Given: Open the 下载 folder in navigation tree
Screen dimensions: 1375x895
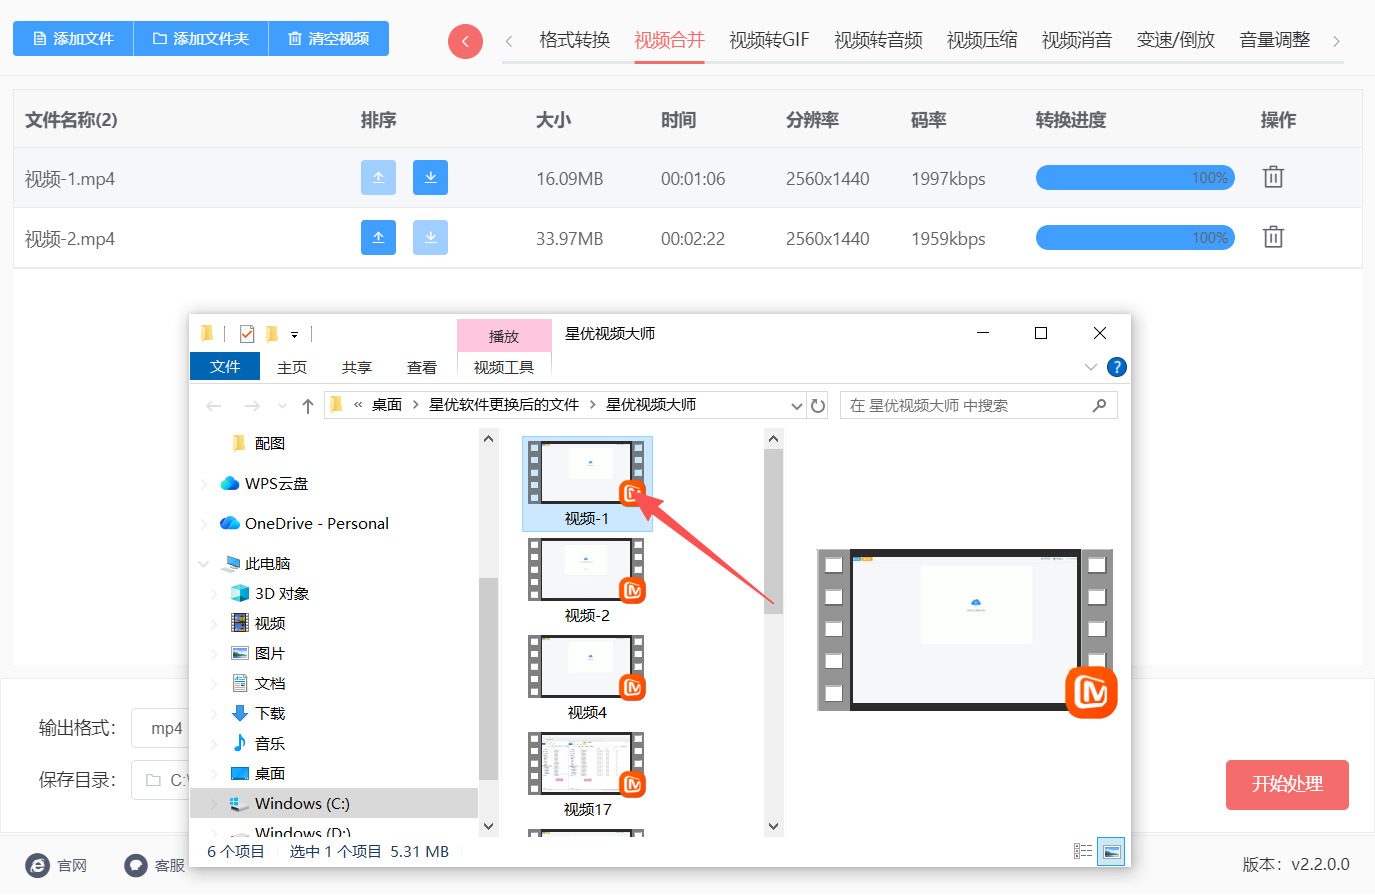Looking at the screenshot, I should pyautogui.click(x=270, y=713).
